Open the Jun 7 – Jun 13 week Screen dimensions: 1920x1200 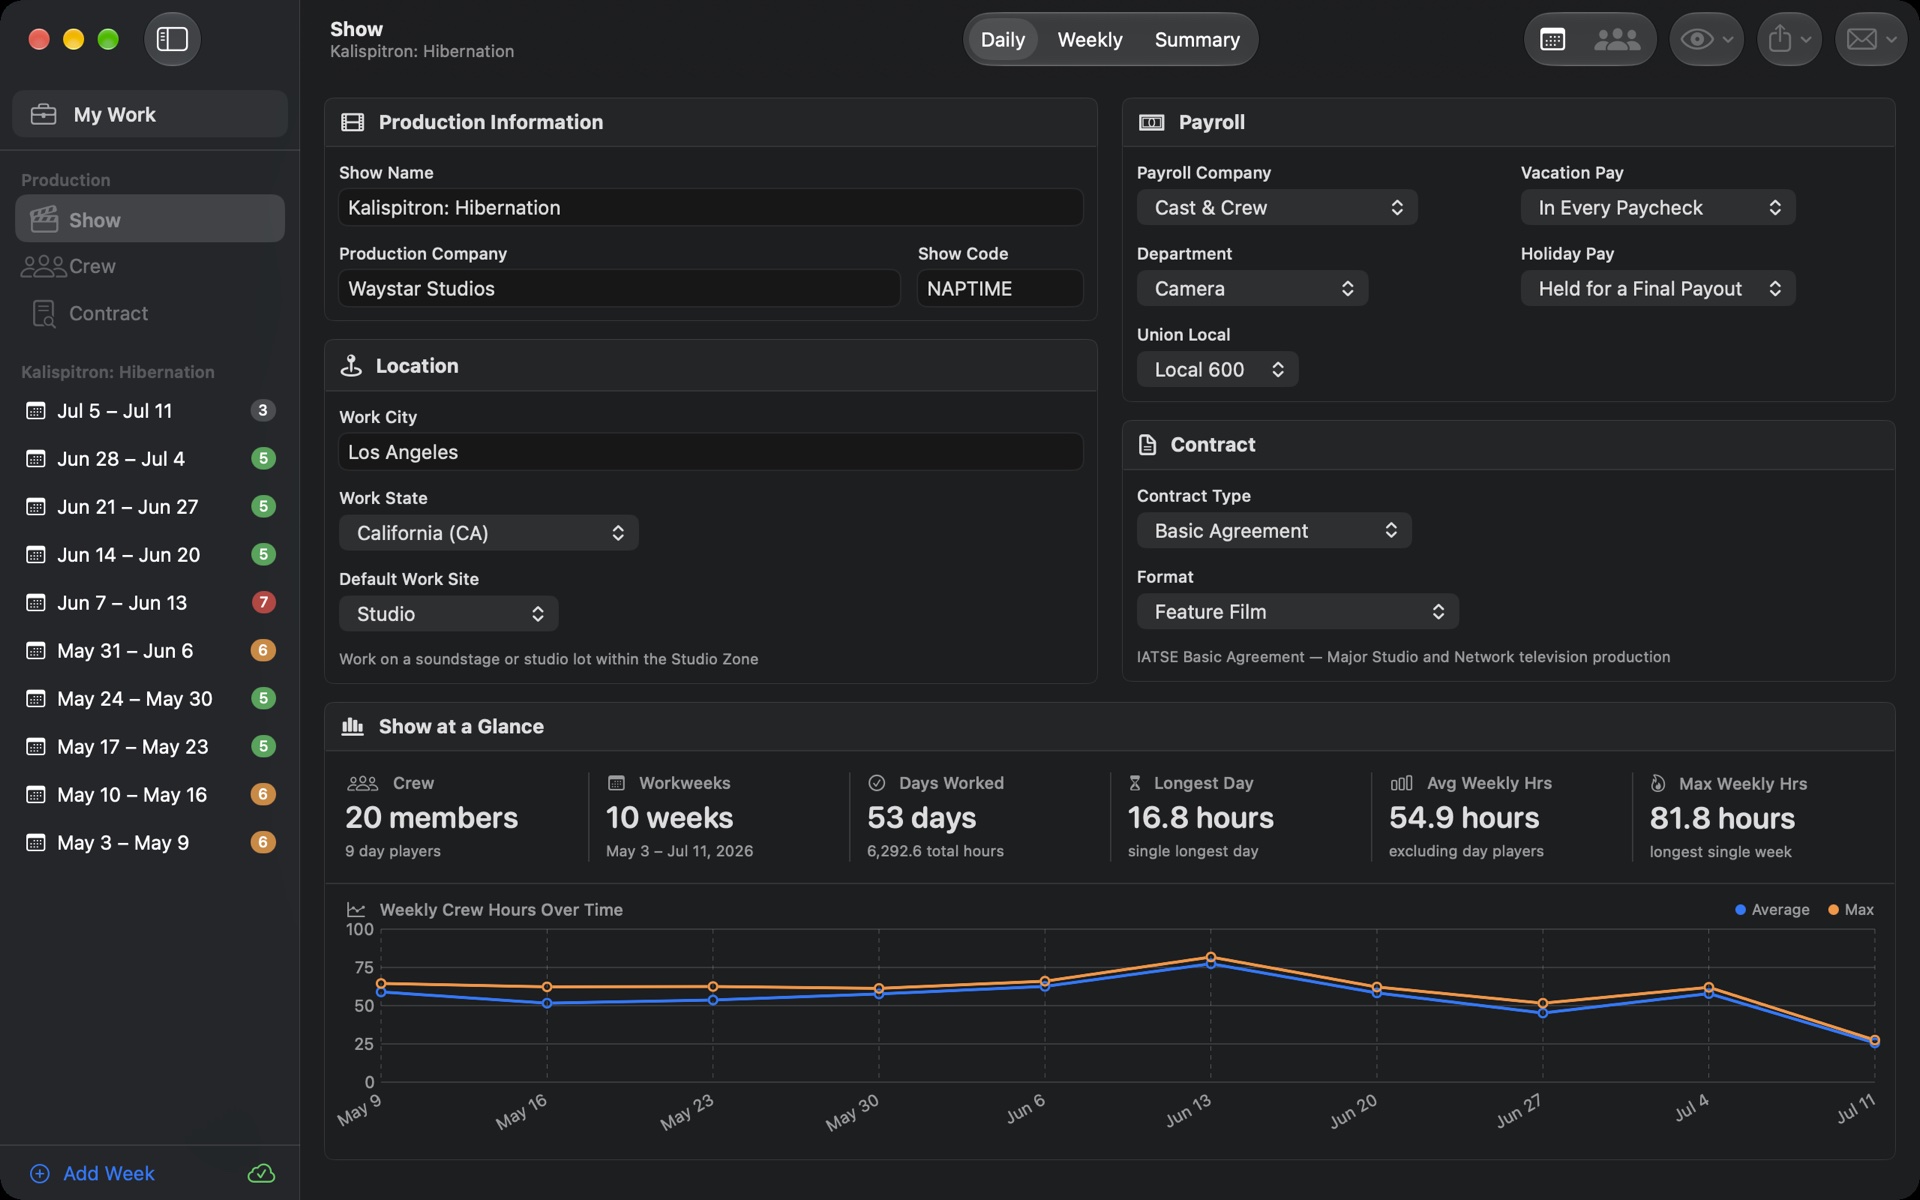pyautogui.click(x=150, y=603)
